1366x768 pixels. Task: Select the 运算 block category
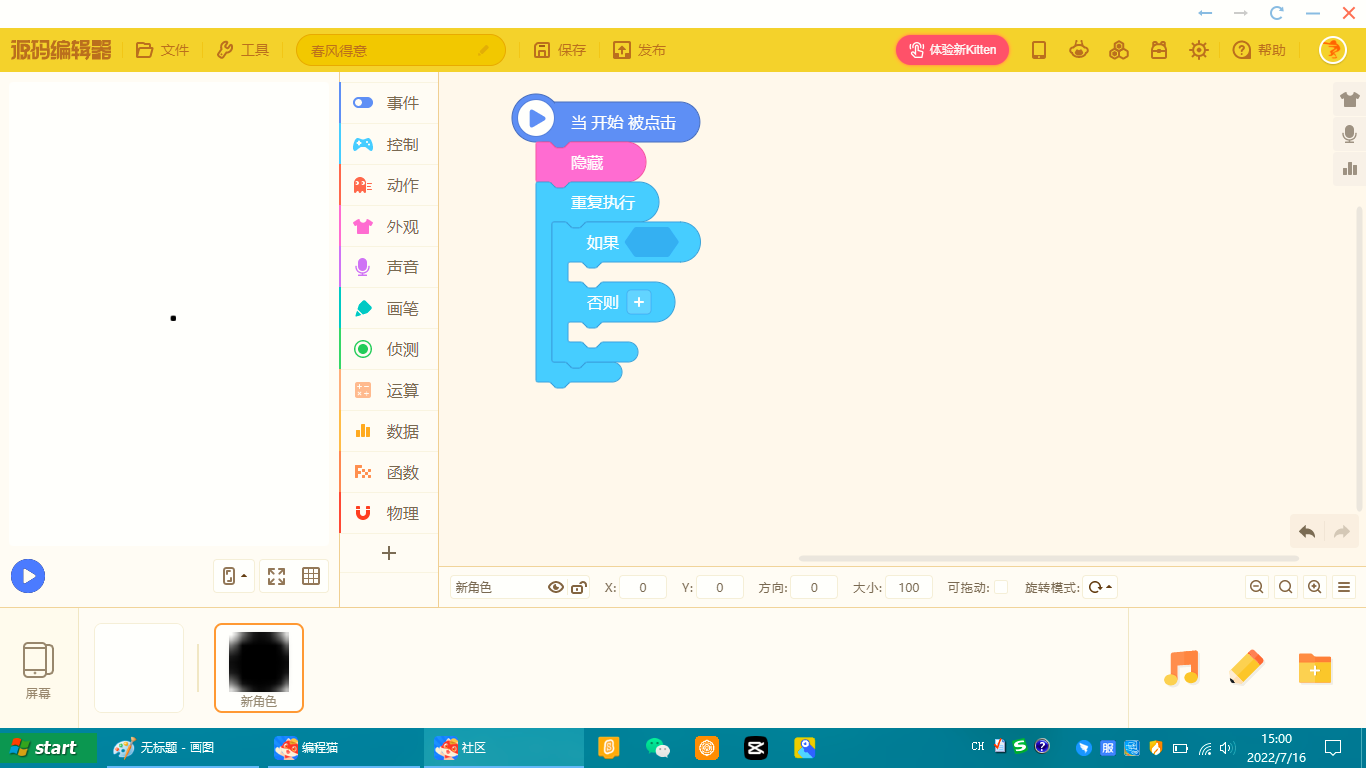(x=389, y=390)
